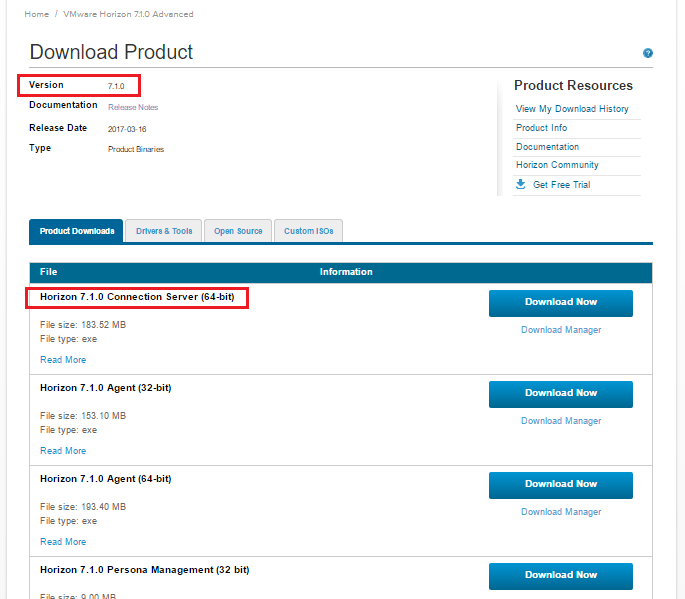The image size is (685, 599).
Task: View My Download History link
Action: (x=572, y=109)
